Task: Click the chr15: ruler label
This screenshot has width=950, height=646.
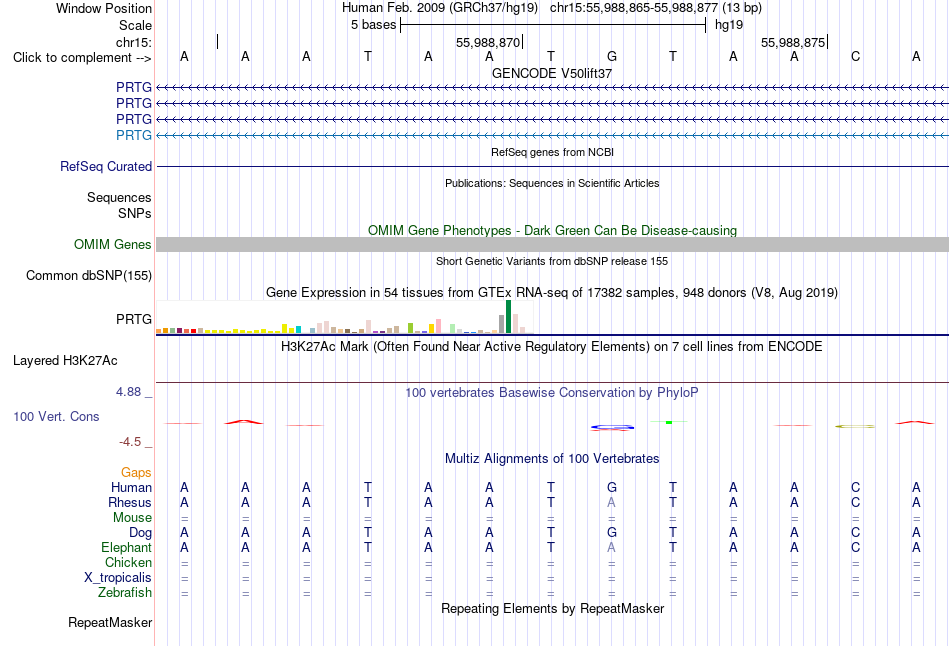Action: pyautogui.click(x=133, y=42)
